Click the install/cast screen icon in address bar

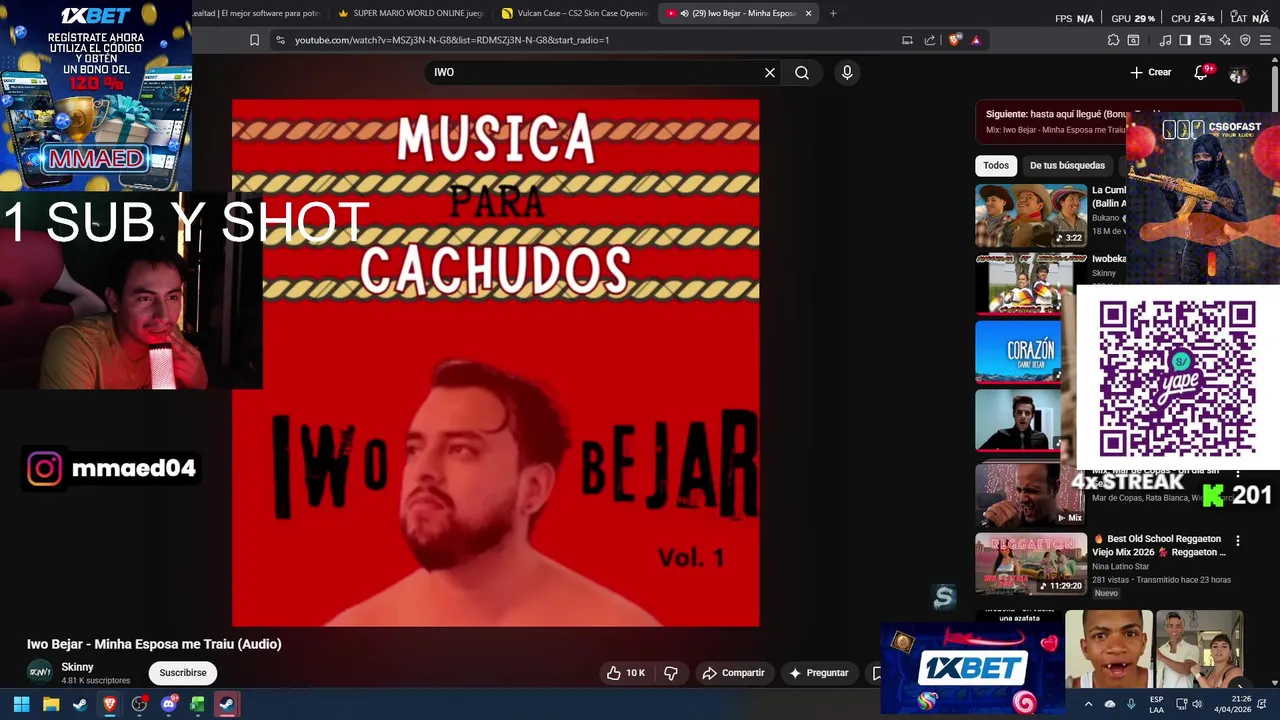coord(907,40)
